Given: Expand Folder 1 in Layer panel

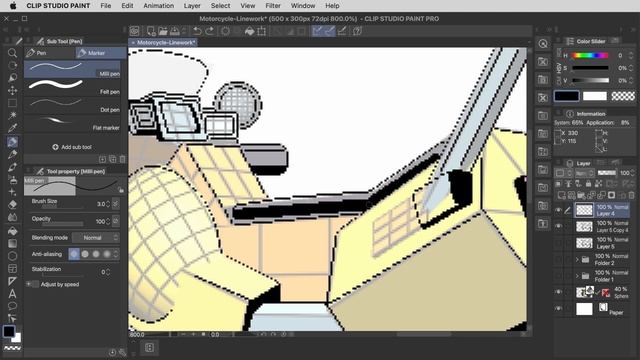Looking at the screenshot, I should (577, 276).
